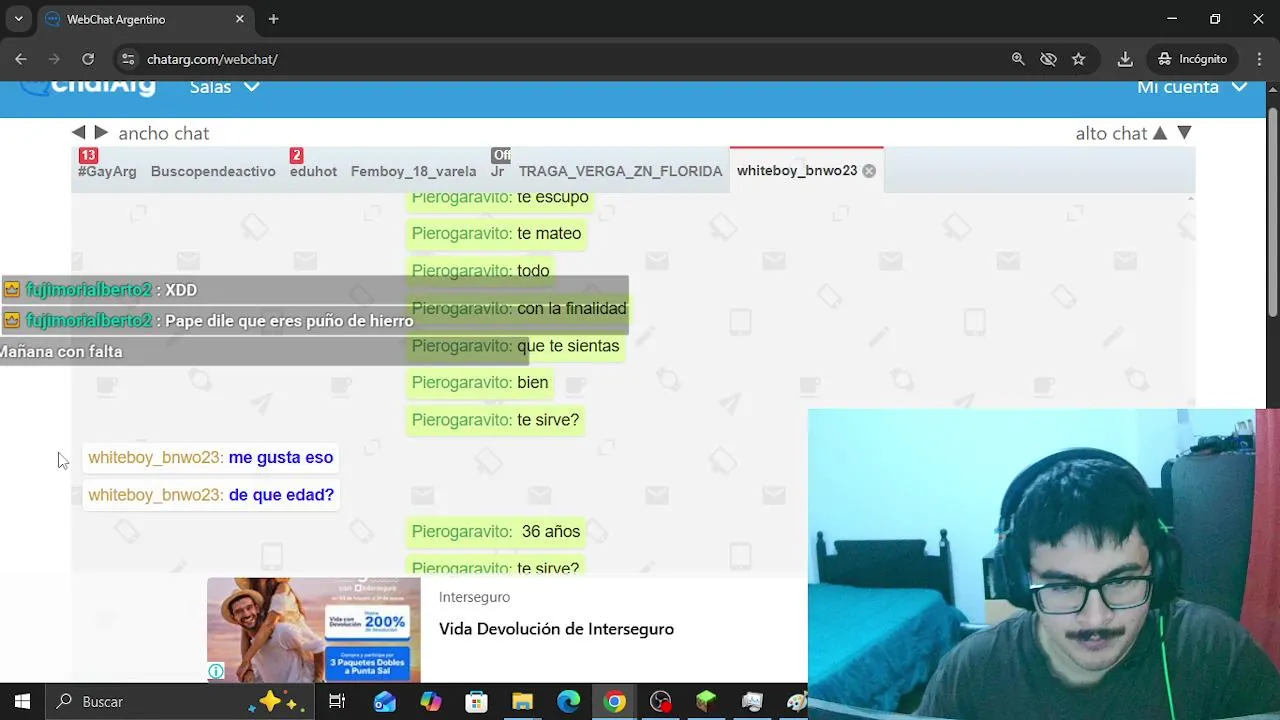Select the whiteboy_bnwo23 active tab
Image resolution: width=1280 pixels, height=720 pixels.
pyautogui.click(x=796, y=171)
